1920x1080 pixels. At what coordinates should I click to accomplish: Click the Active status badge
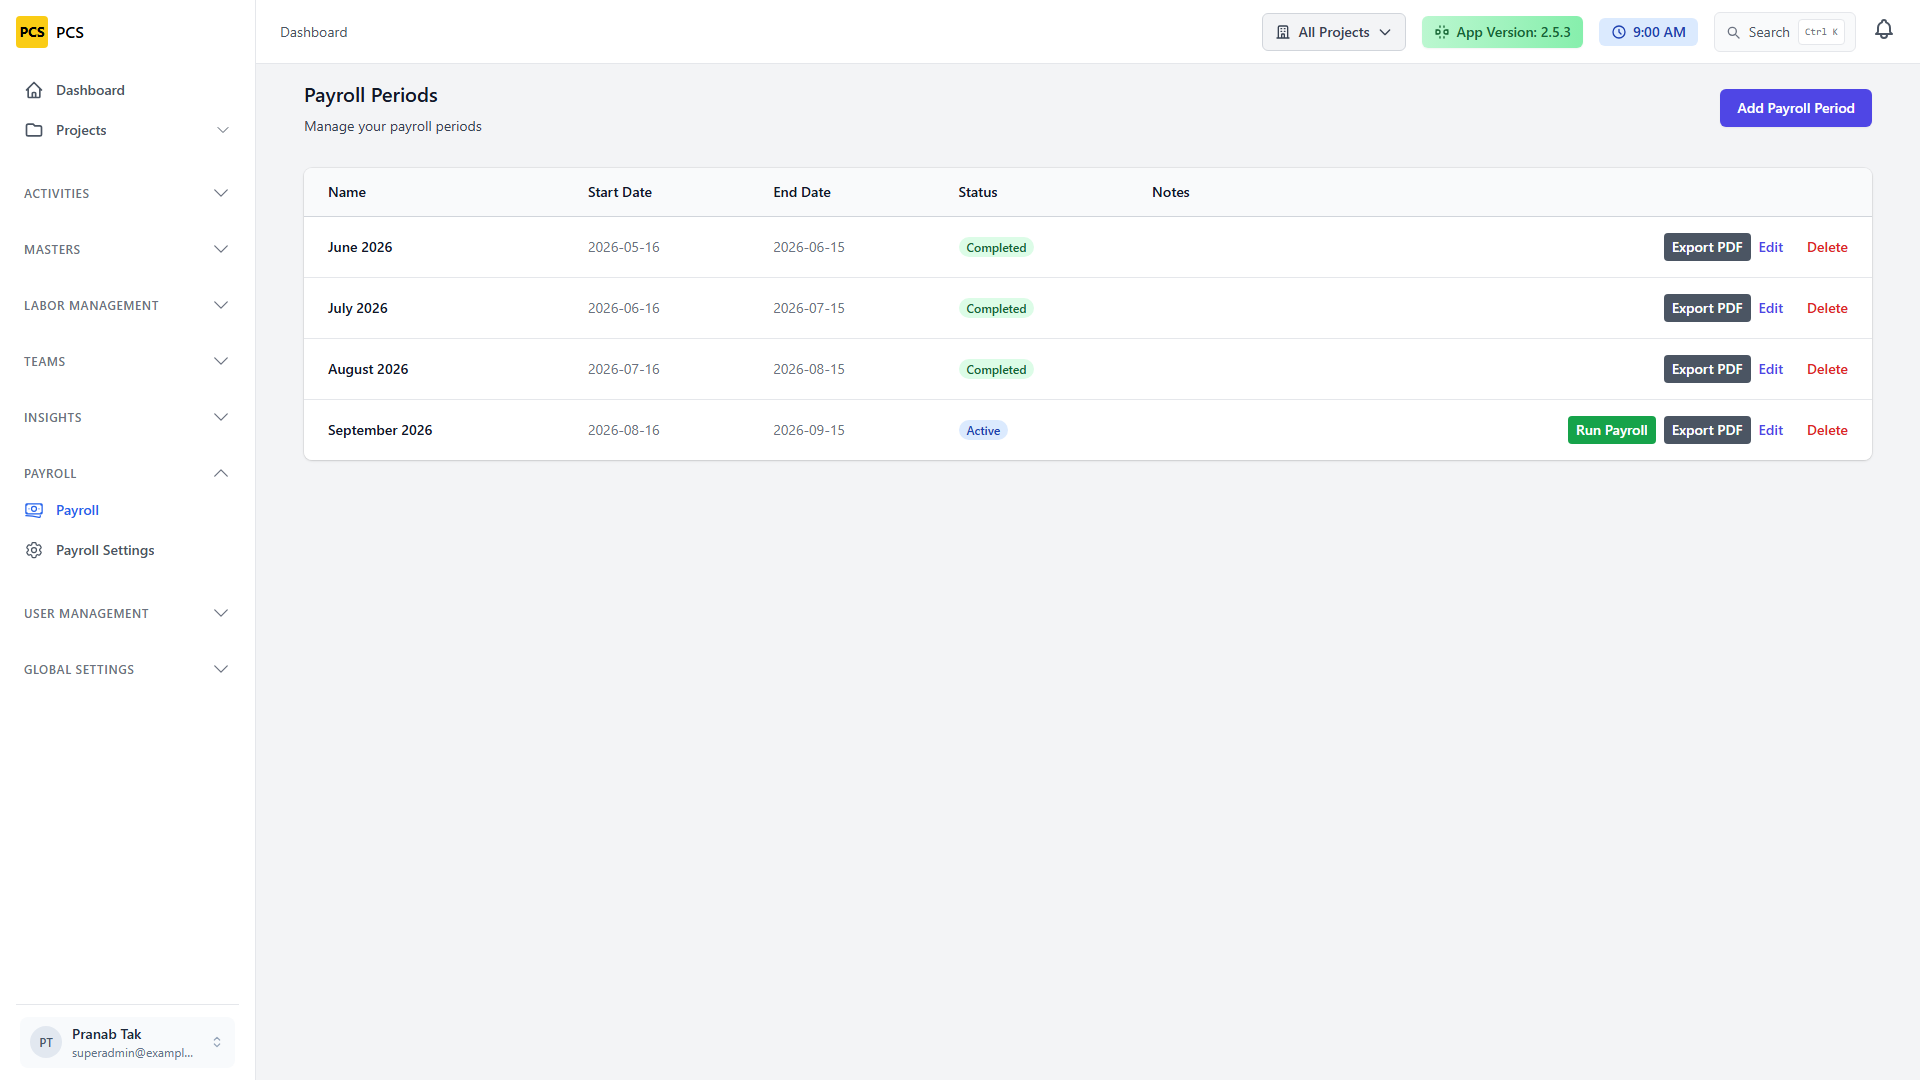click(983, 430)
